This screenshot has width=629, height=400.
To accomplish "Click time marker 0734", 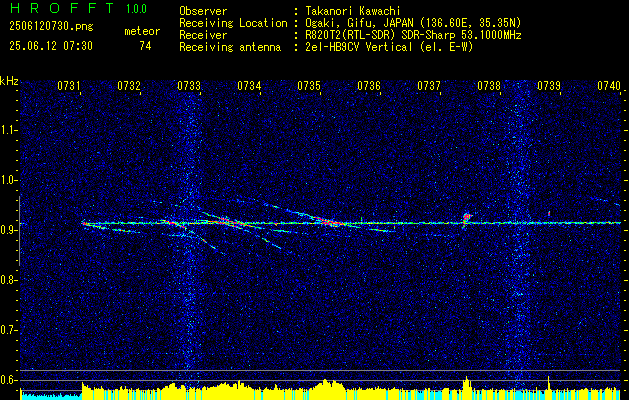I will (x=249, y=85).
